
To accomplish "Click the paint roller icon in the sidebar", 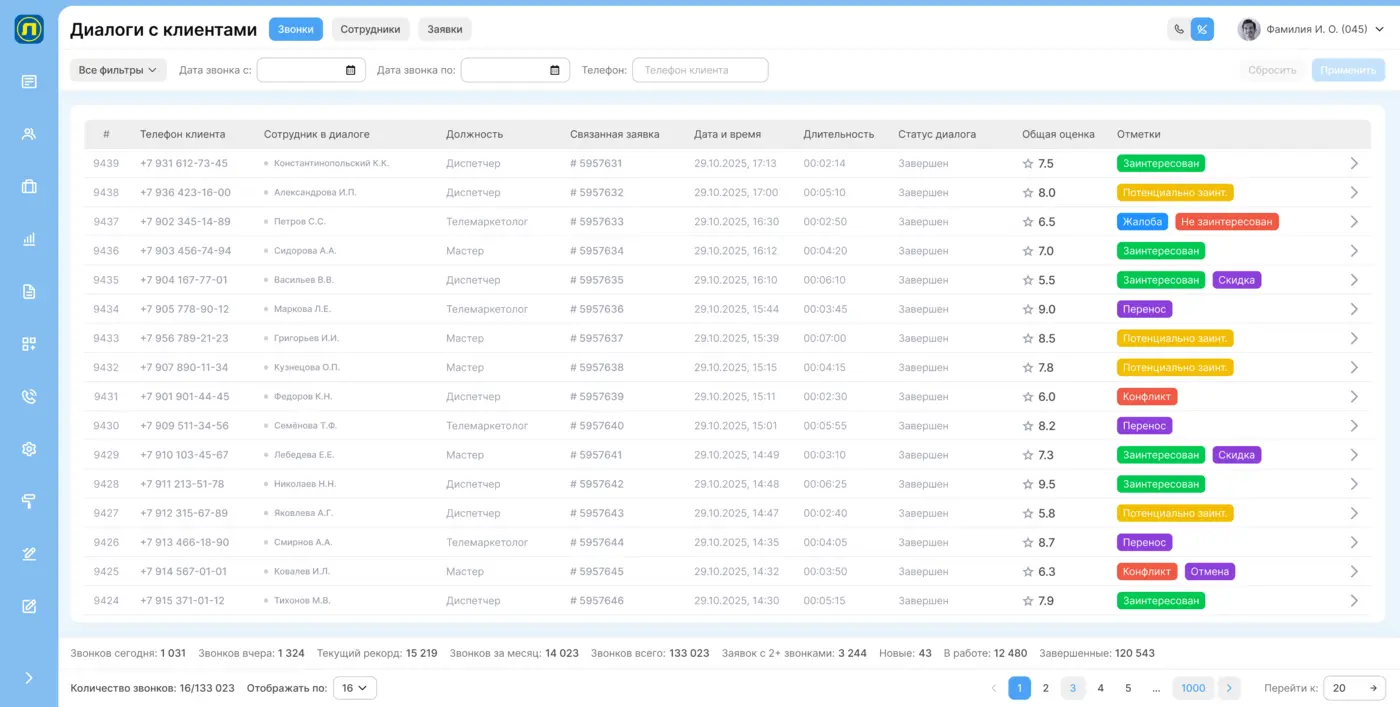I will tap(29, 501).
